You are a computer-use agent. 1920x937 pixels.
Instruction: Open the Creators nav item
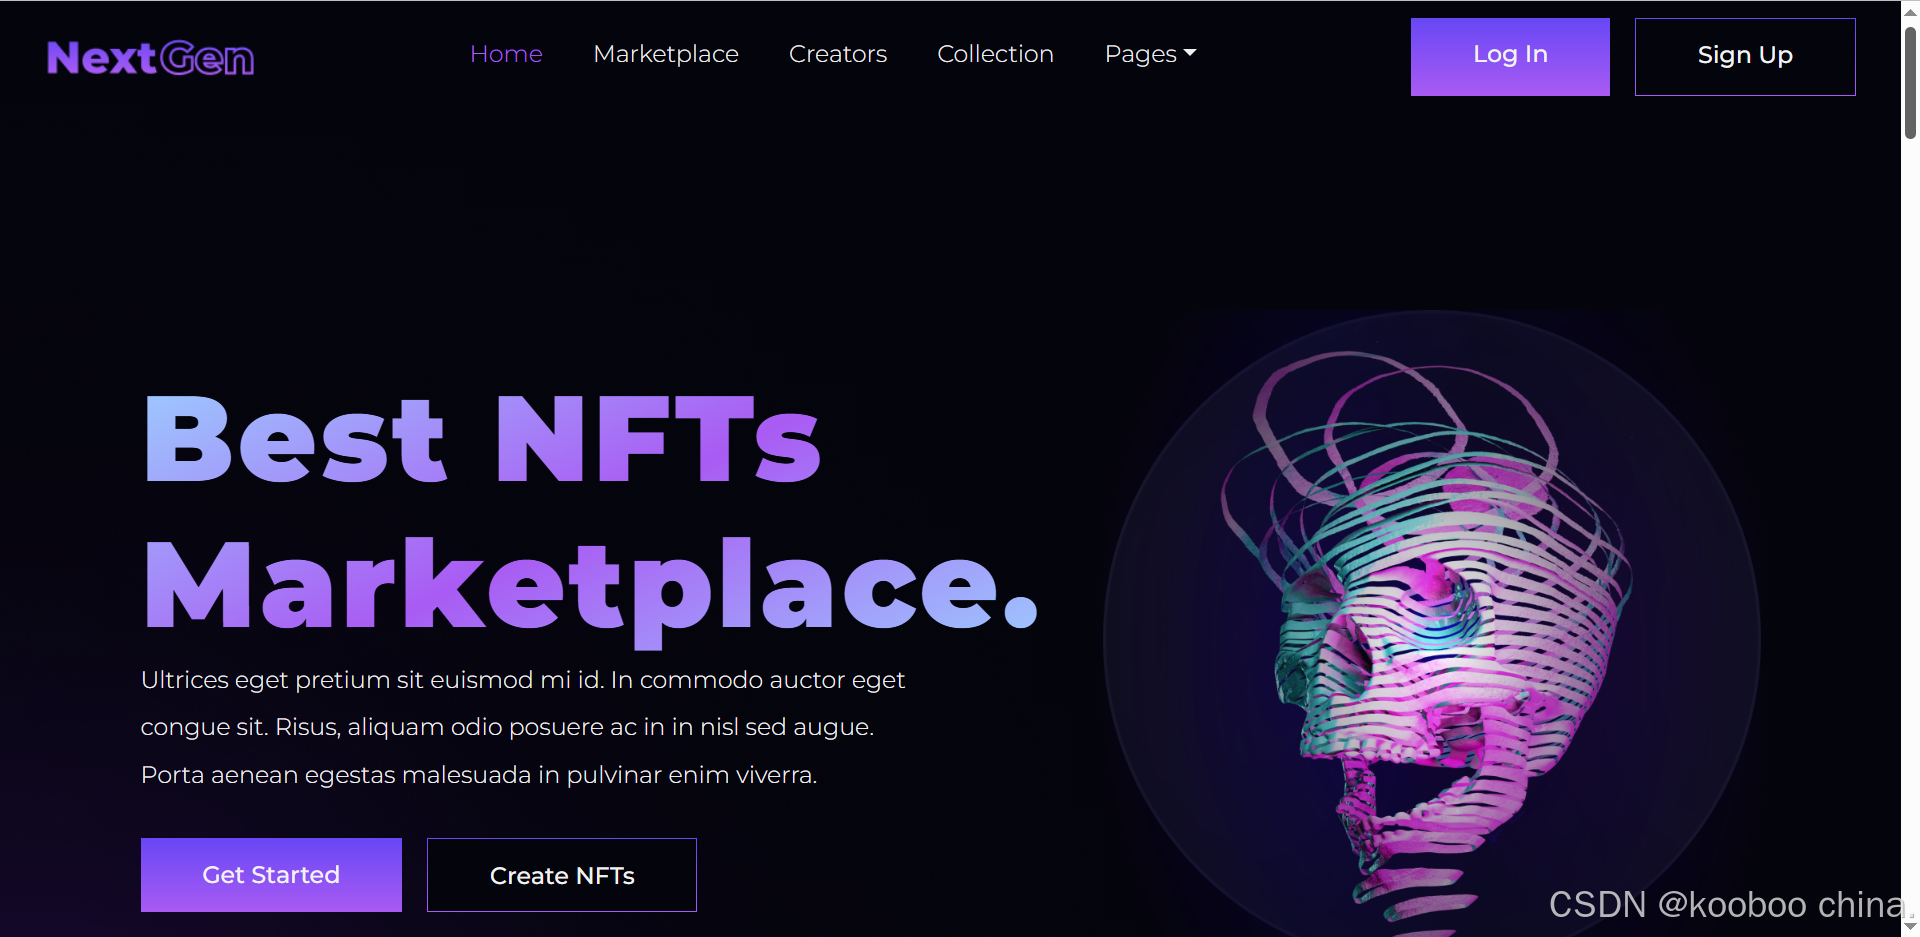pyautogui.click(x=838, y=54)
